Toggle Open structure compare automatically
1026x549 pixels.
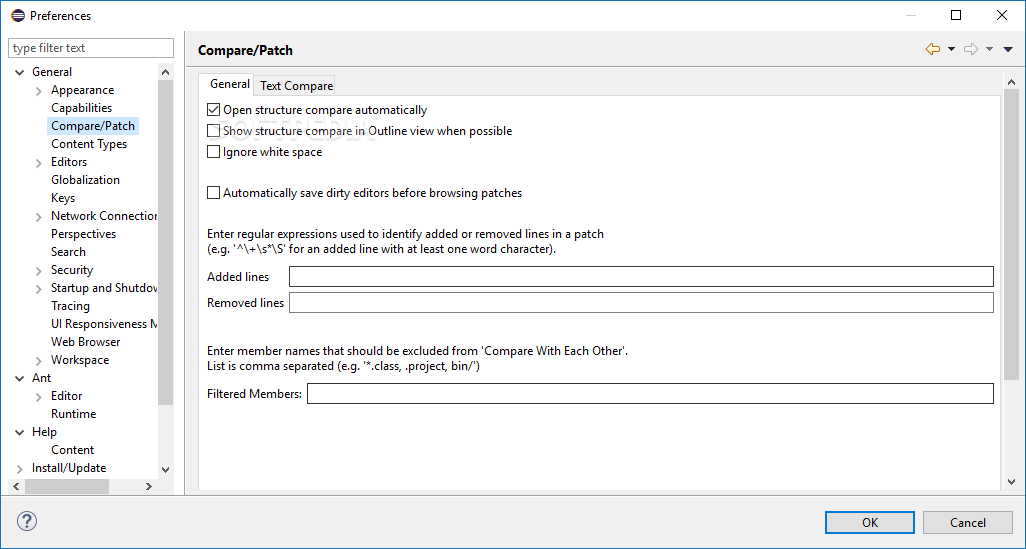pyautogui.click(x=213, y=110)
